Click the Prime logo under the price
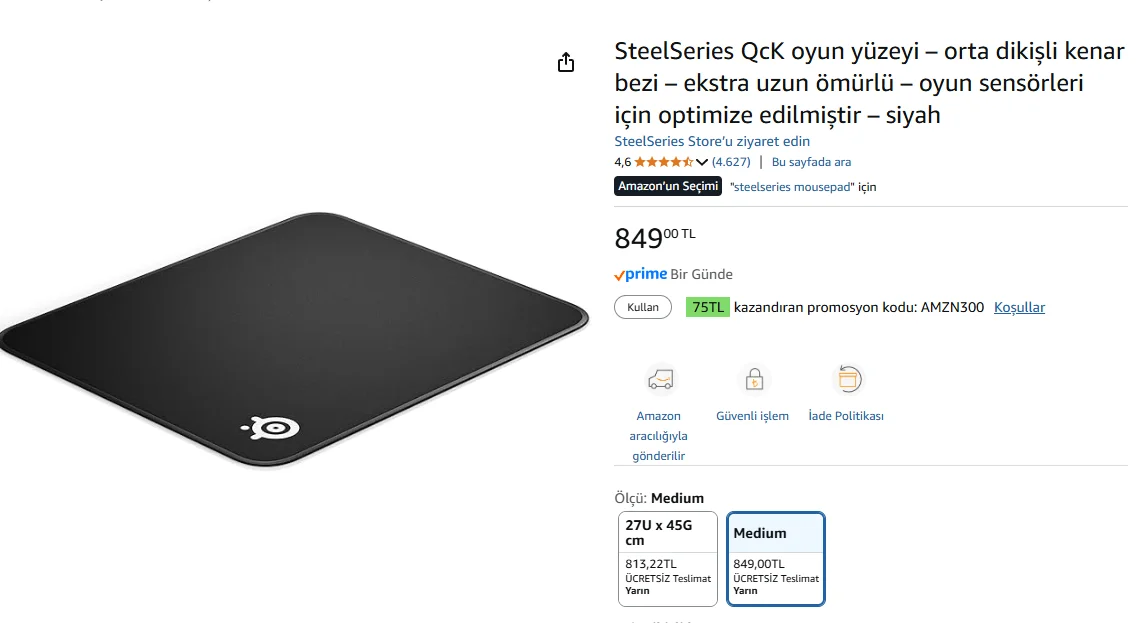1143x623 pixels. (x=640, y=274)
